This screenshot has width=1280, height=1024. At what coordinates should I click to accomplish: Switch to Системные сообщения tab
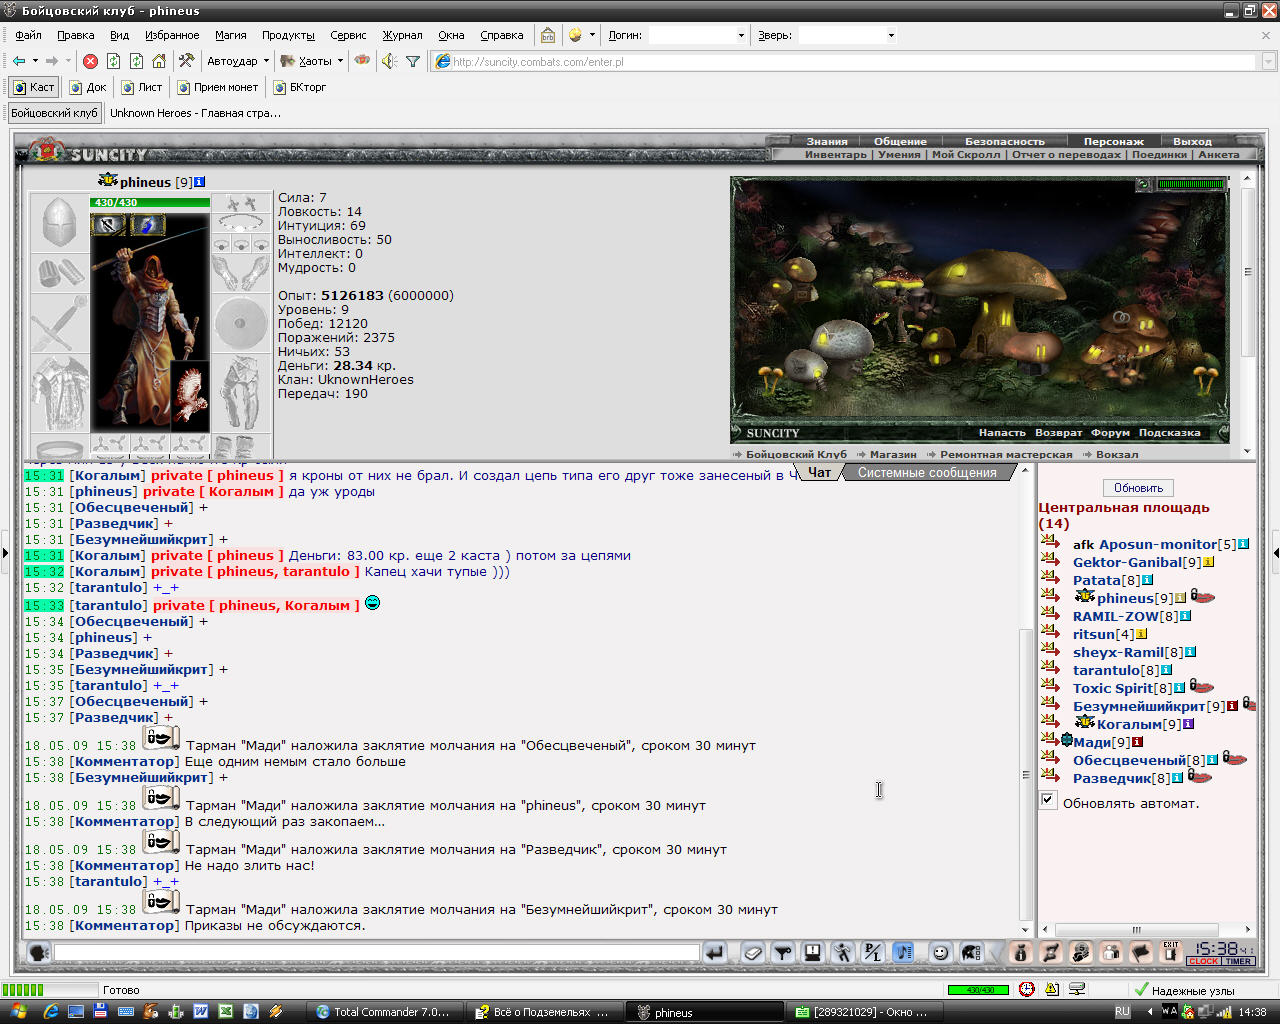[x=927, y=473]
